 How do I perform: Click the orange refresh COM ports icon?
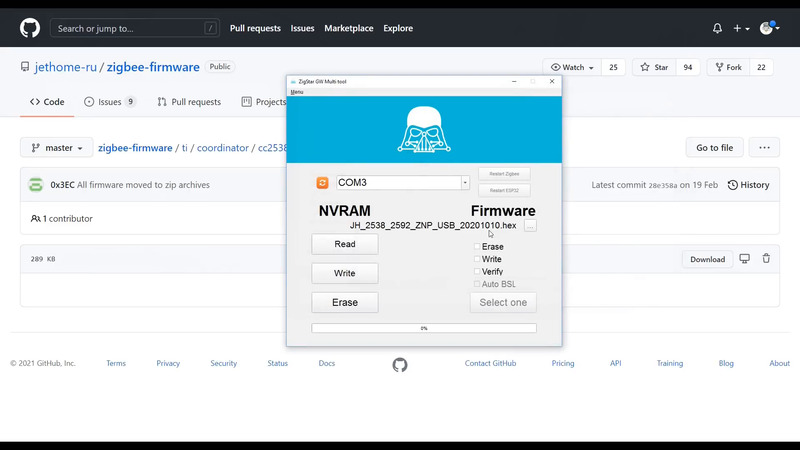(x=323, y=183)
